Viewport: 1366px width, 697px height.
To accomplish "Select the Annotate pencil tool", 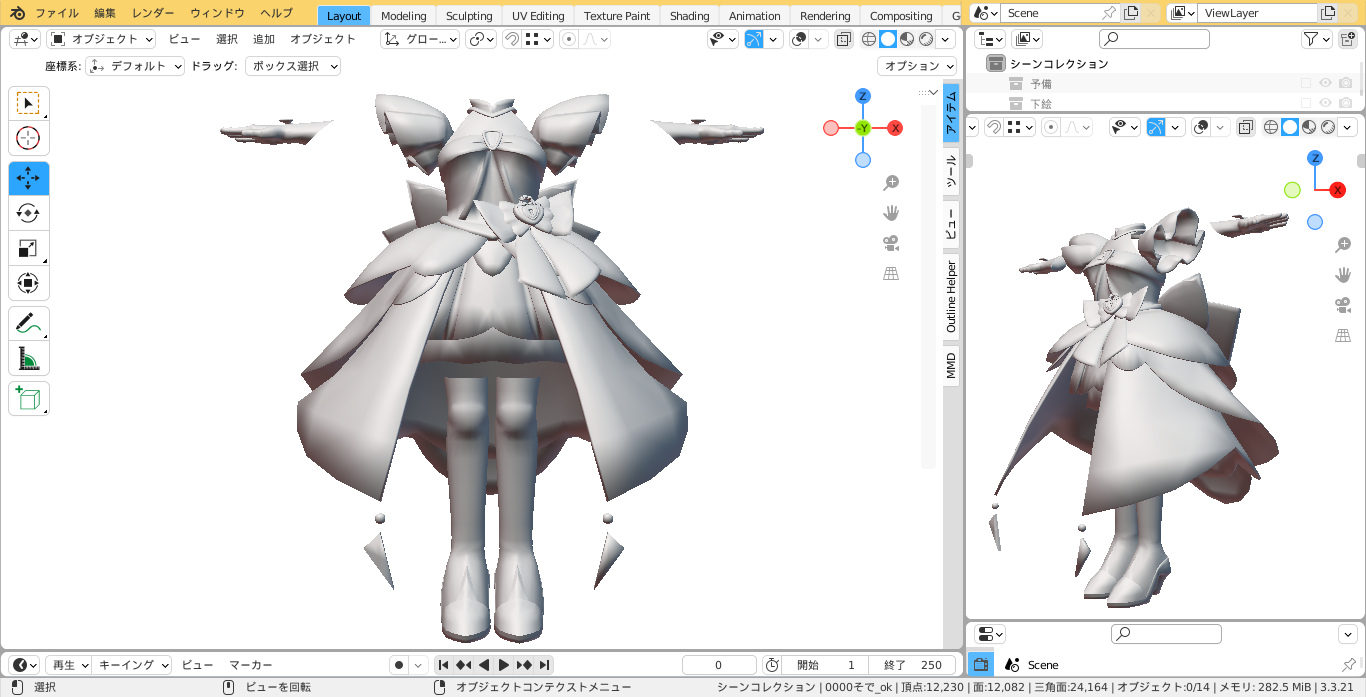I will click(28, 323).
